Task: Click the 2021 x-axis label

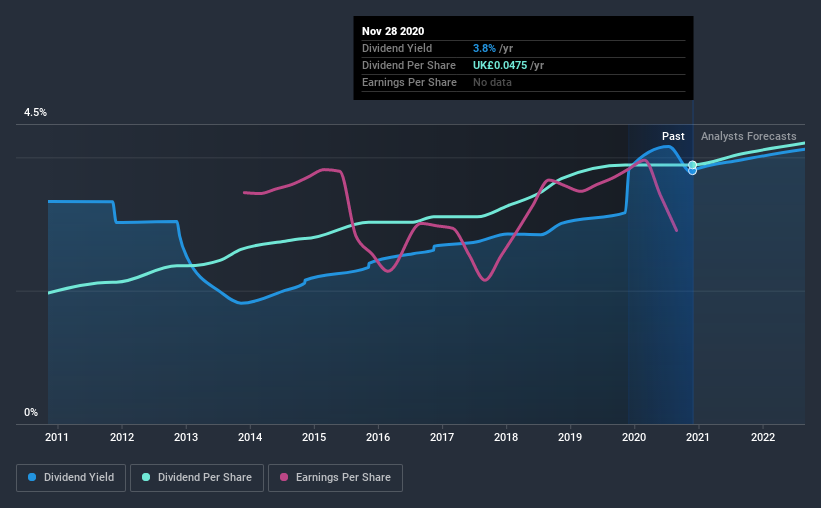Action: click(x=698, y=437)
